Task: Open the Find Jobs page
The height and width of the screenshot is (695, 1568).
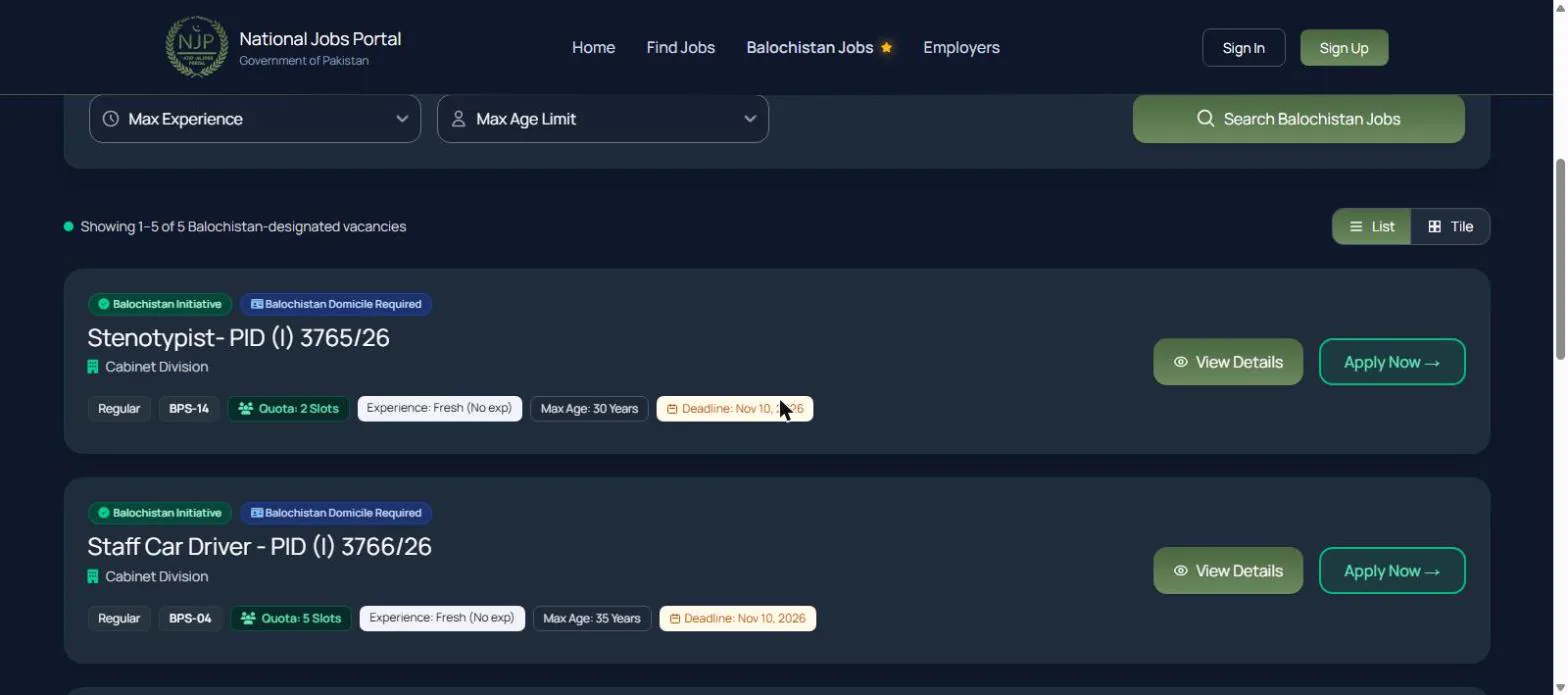Action: click(681, 47)
